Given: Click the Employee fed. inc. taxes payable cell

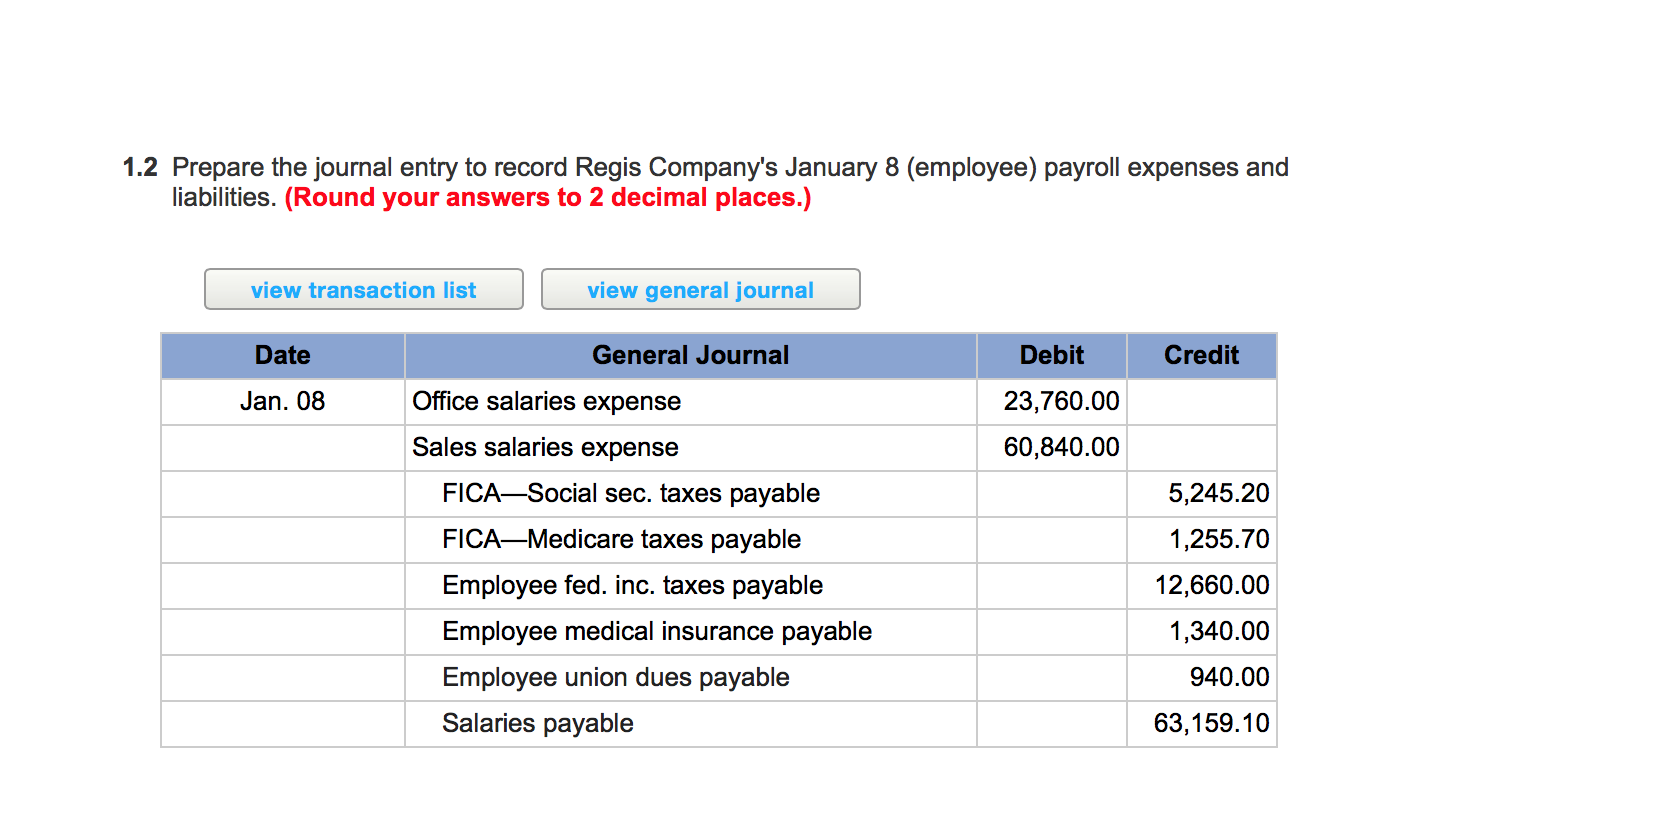Looking at the screenshot, I should (x=633, y=585).
